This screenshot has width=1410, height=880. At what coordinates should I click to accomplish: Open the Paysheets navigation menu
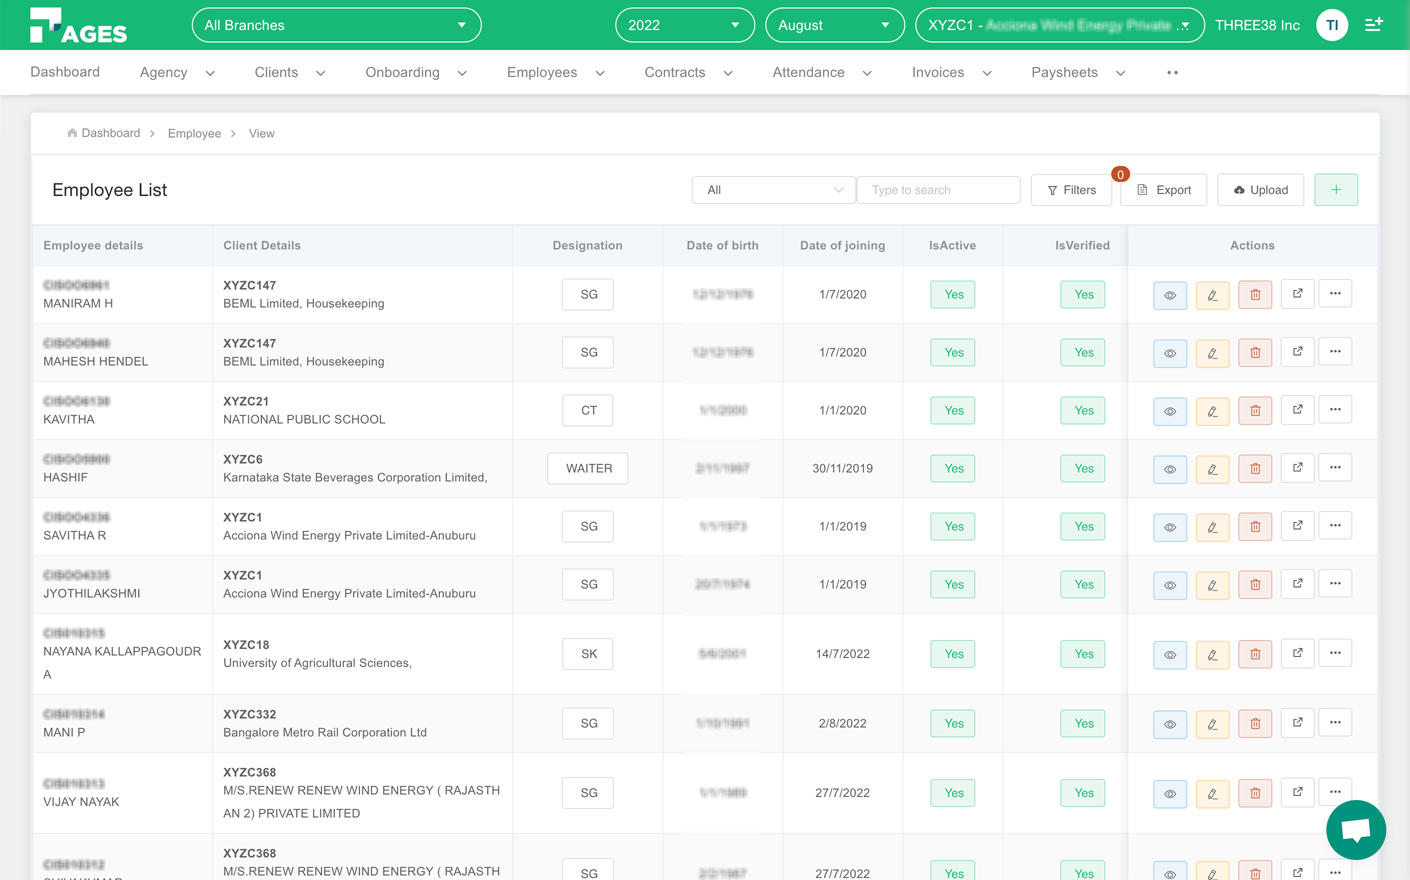(x=1077, y=73)
